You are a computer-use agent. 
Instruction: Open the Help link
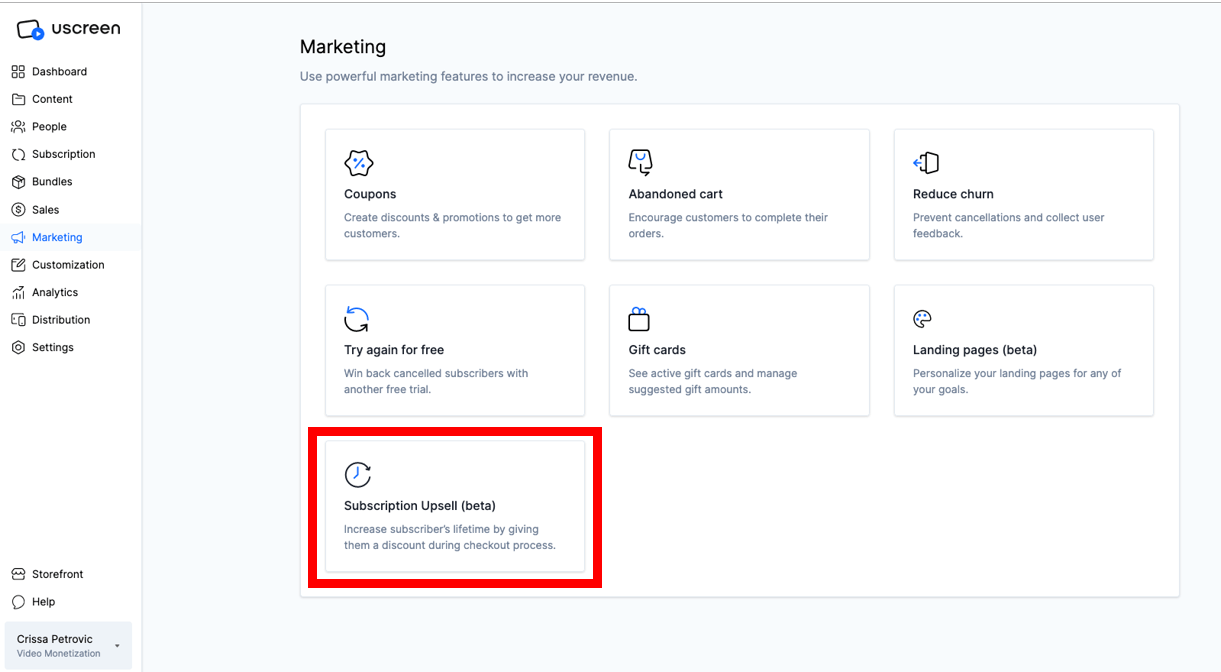click(43, 602)
